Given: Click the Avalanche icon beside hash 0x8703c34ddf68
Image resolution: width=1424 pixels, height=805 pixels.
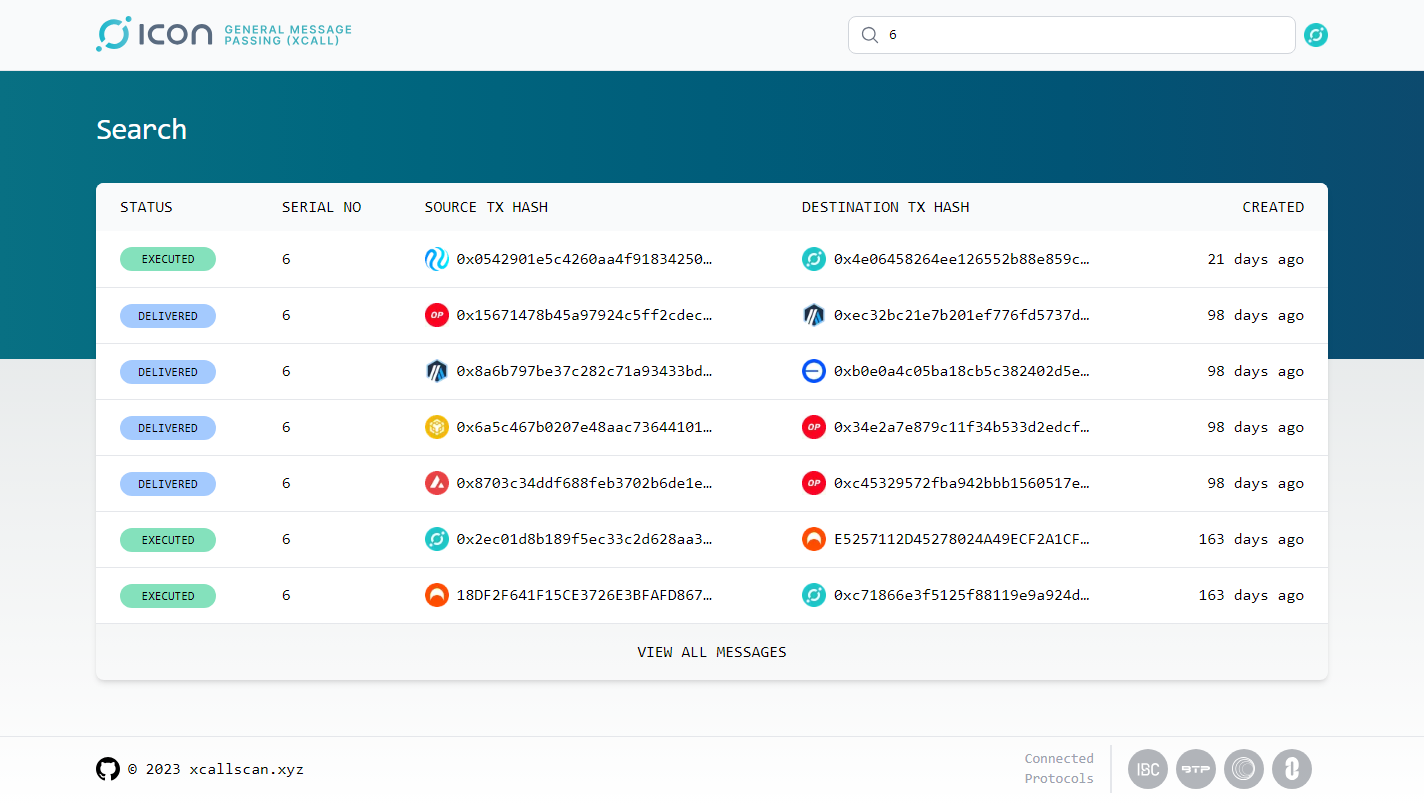Looking at the screenshot, I should point(437,483).
